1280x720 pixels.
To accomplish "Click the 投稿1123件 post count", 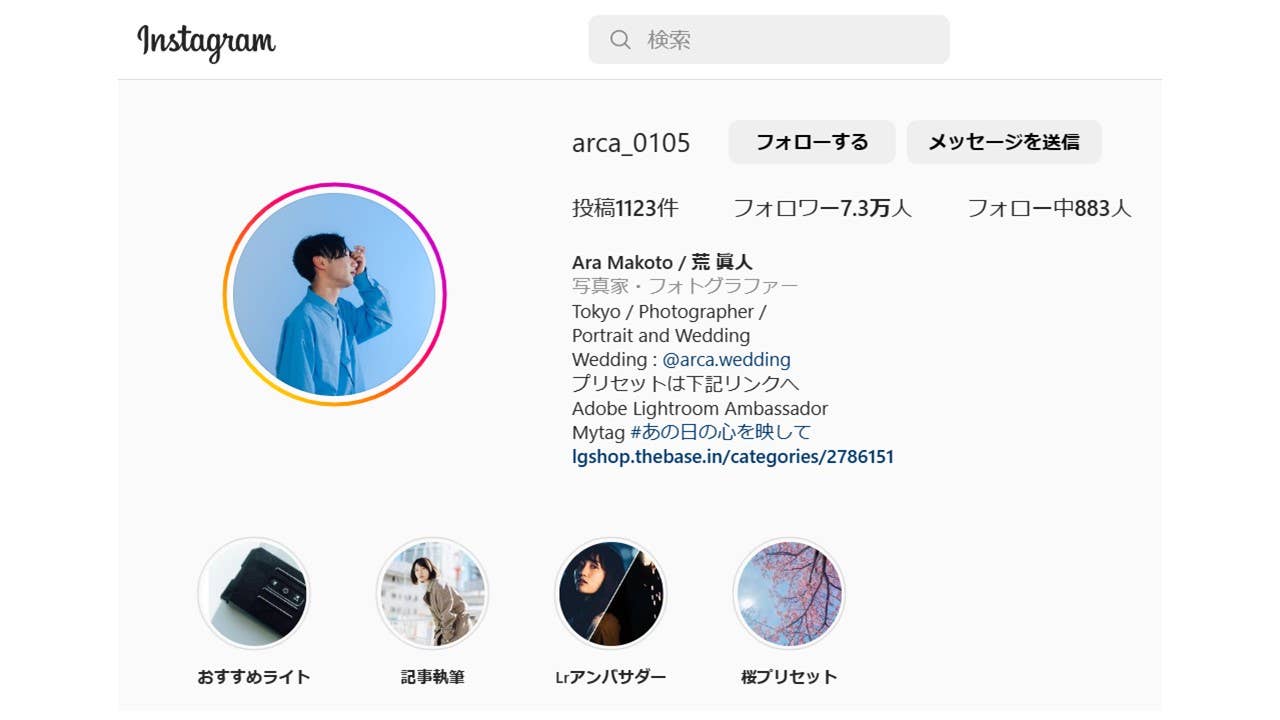I will pos(625,208).
